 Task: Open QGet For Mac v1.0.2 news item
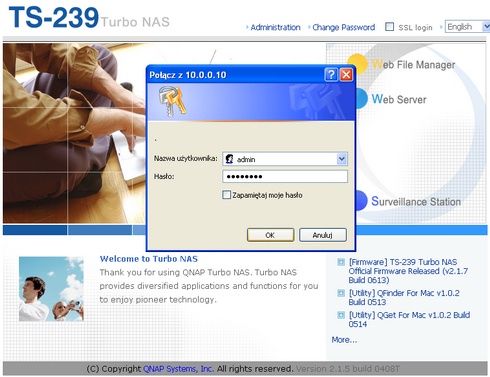click(x=409, y=319)
